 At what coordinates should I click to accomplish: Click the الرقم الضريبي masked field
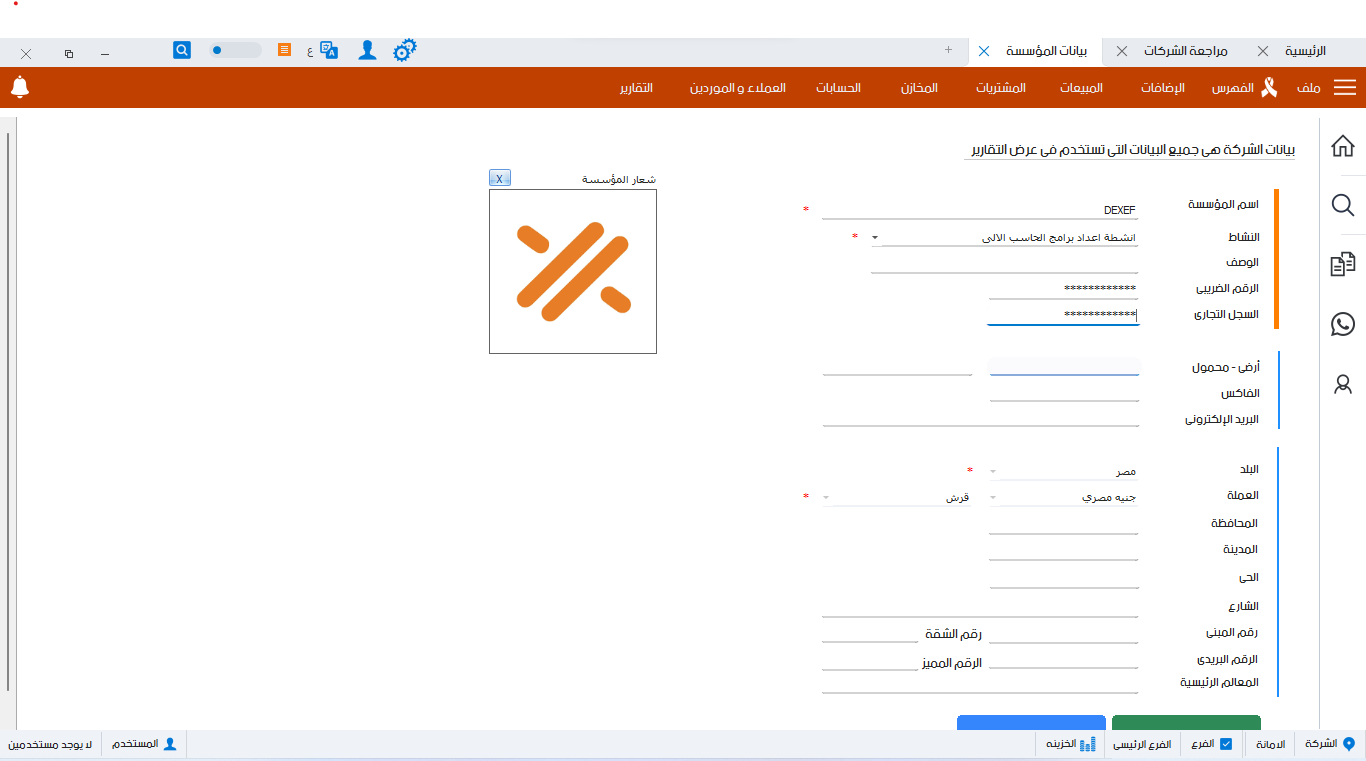(1063, 289)
